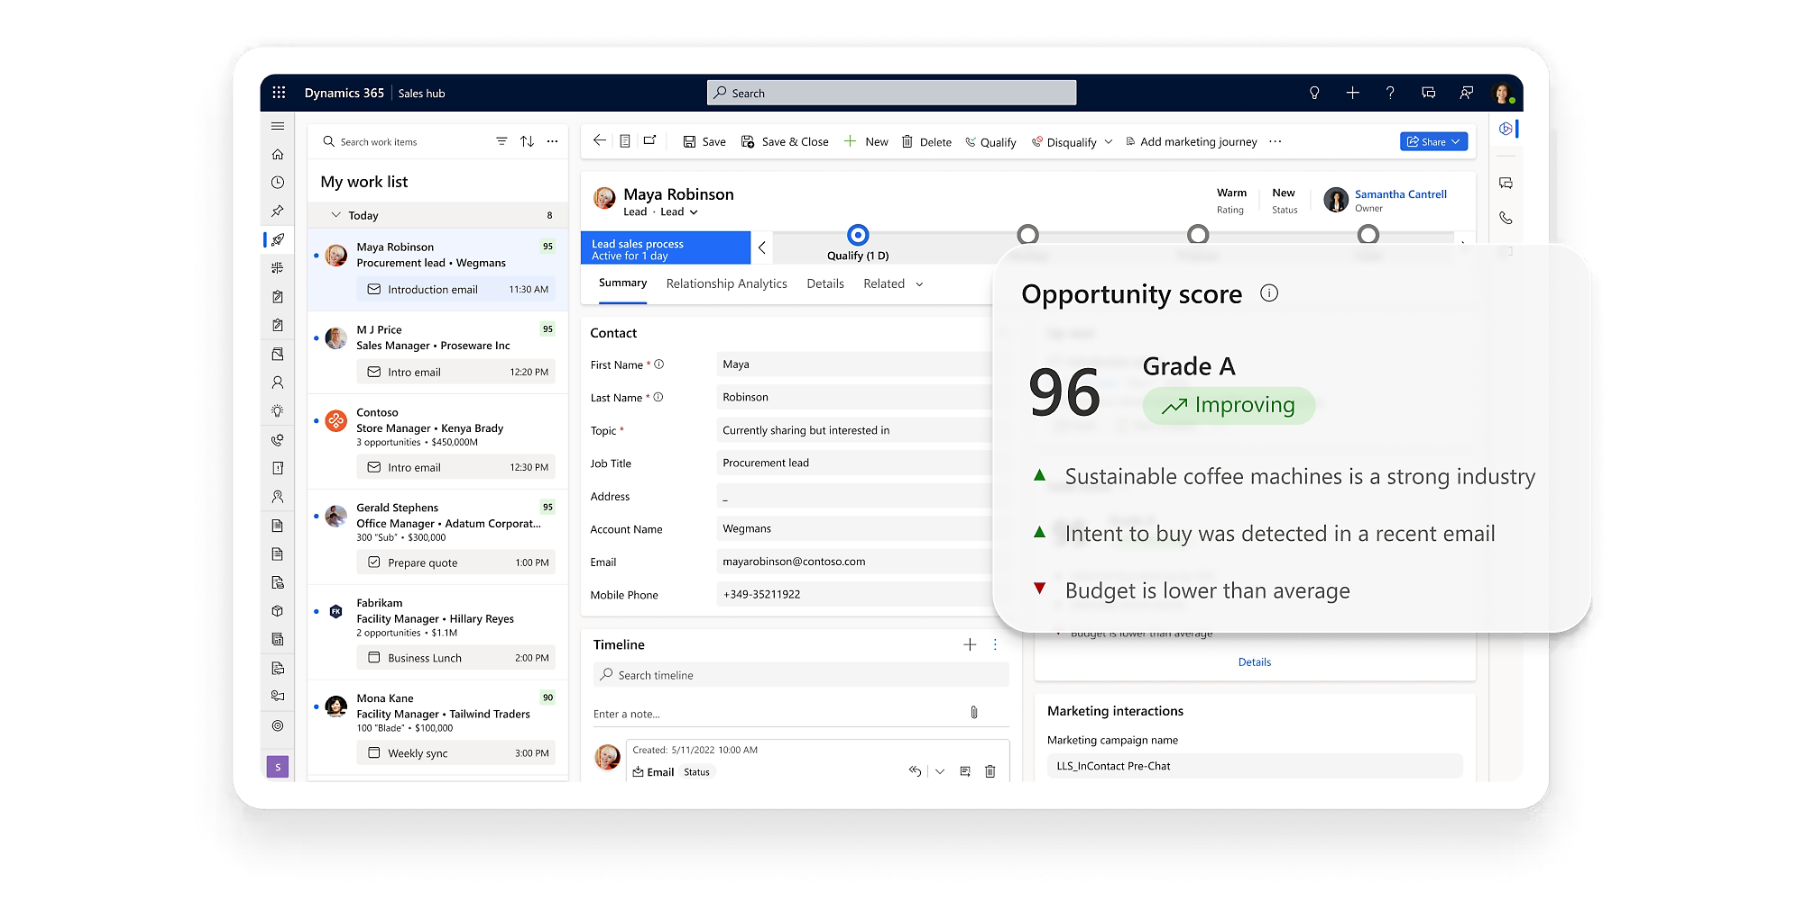Screen dimensions: 1800x900
Task: Expand the Related tab dropdown
Action: (x=919, y=284)
